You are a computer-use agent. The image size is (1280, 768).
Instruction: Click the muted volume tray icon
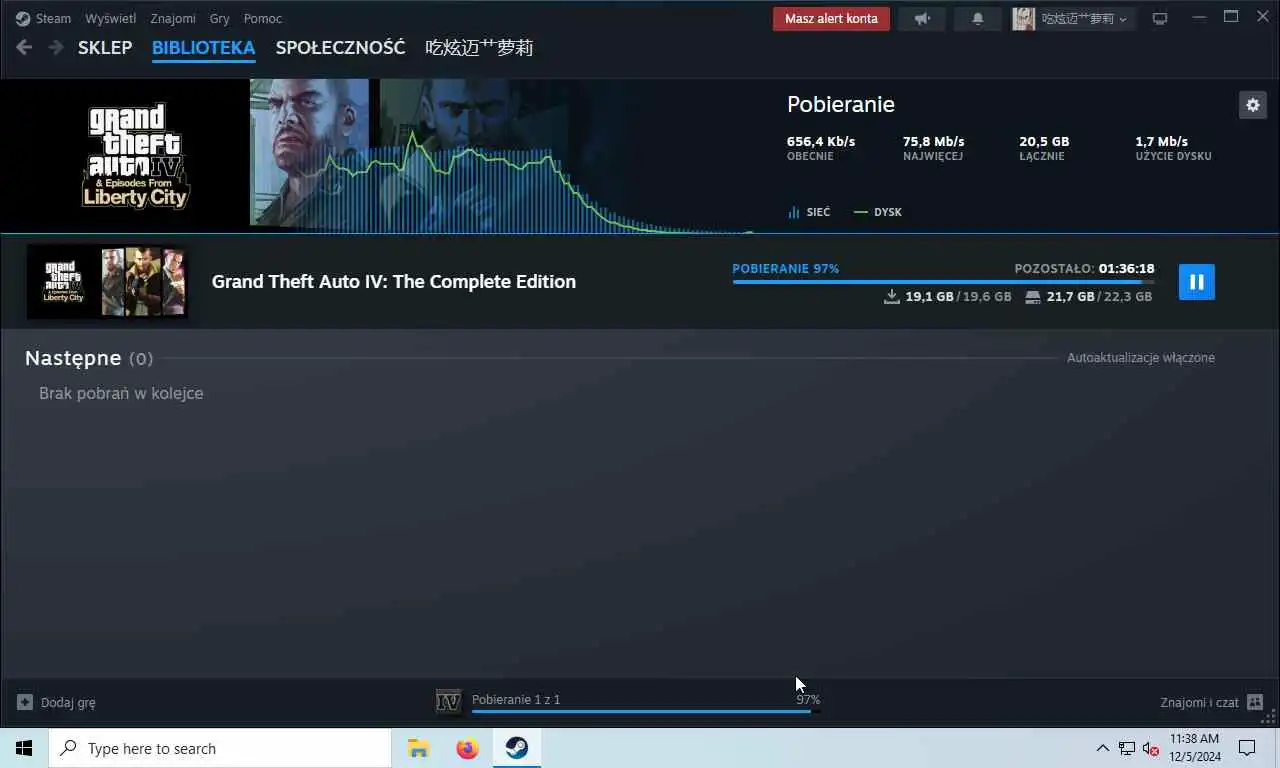[x=1151, y=748]
